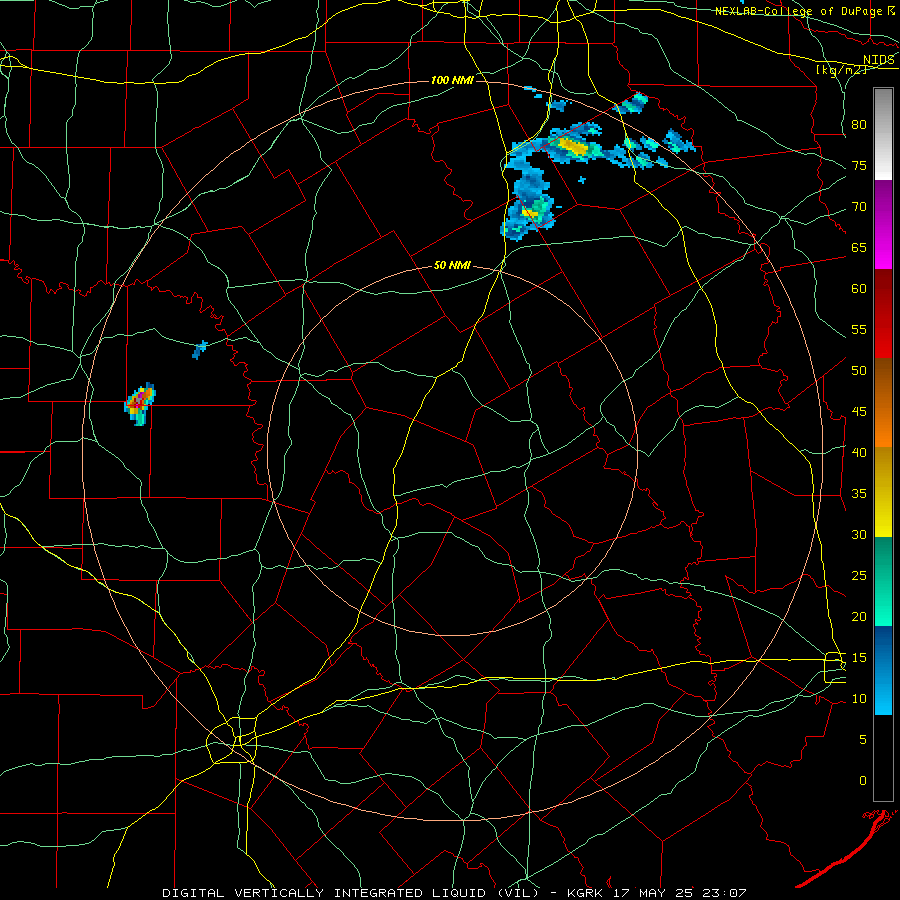Click the red-magenta core storm cell in the west
The width and height of the screenshot is (900, 900).
139,402
